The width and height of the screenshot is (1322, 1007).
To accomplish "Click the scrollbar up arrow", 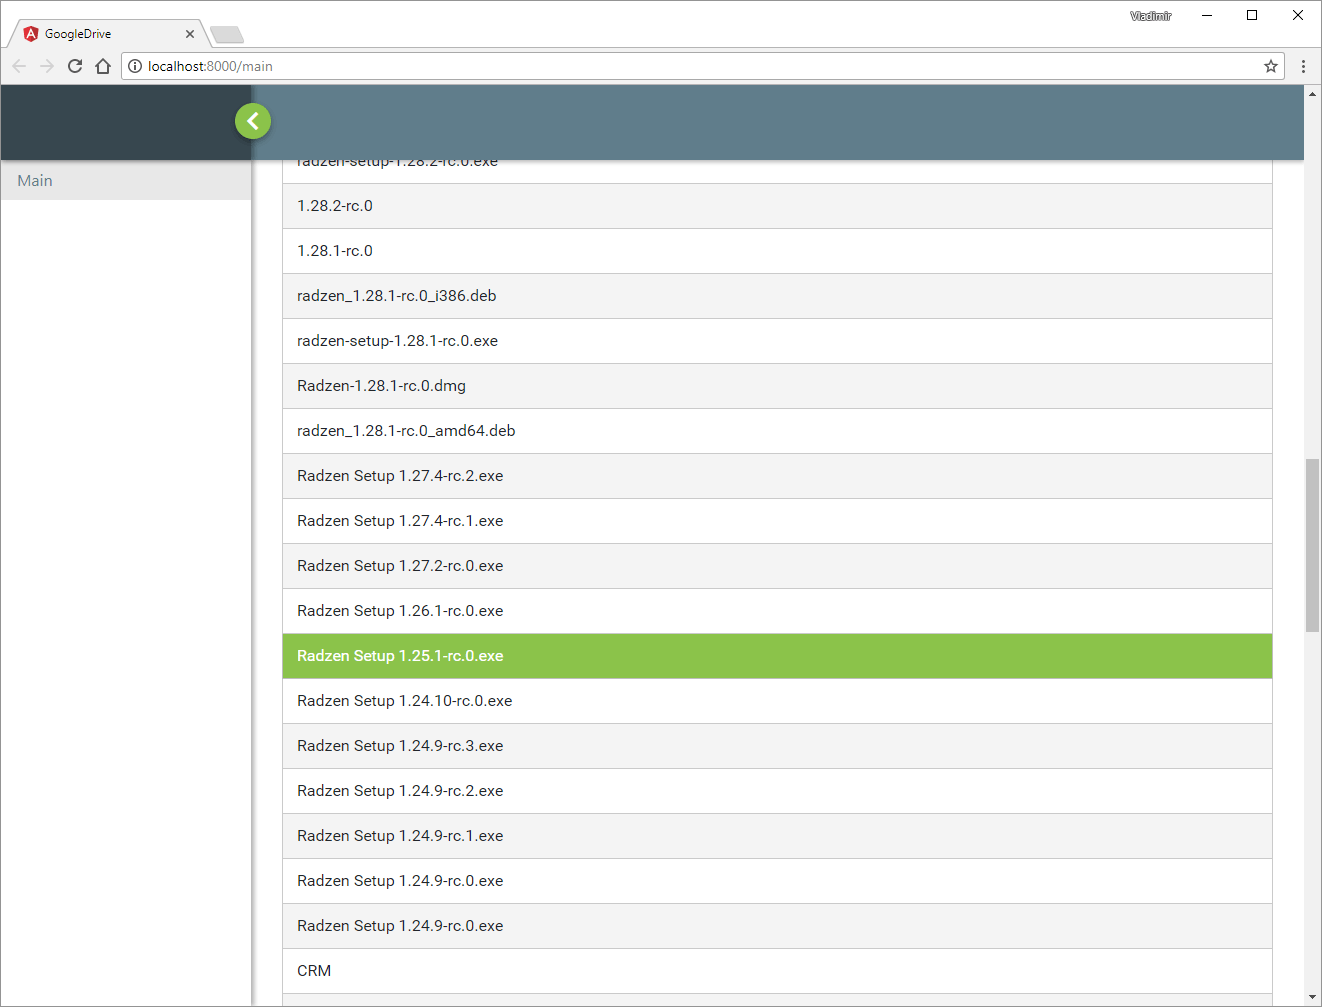I will [x=1312, y=93].
